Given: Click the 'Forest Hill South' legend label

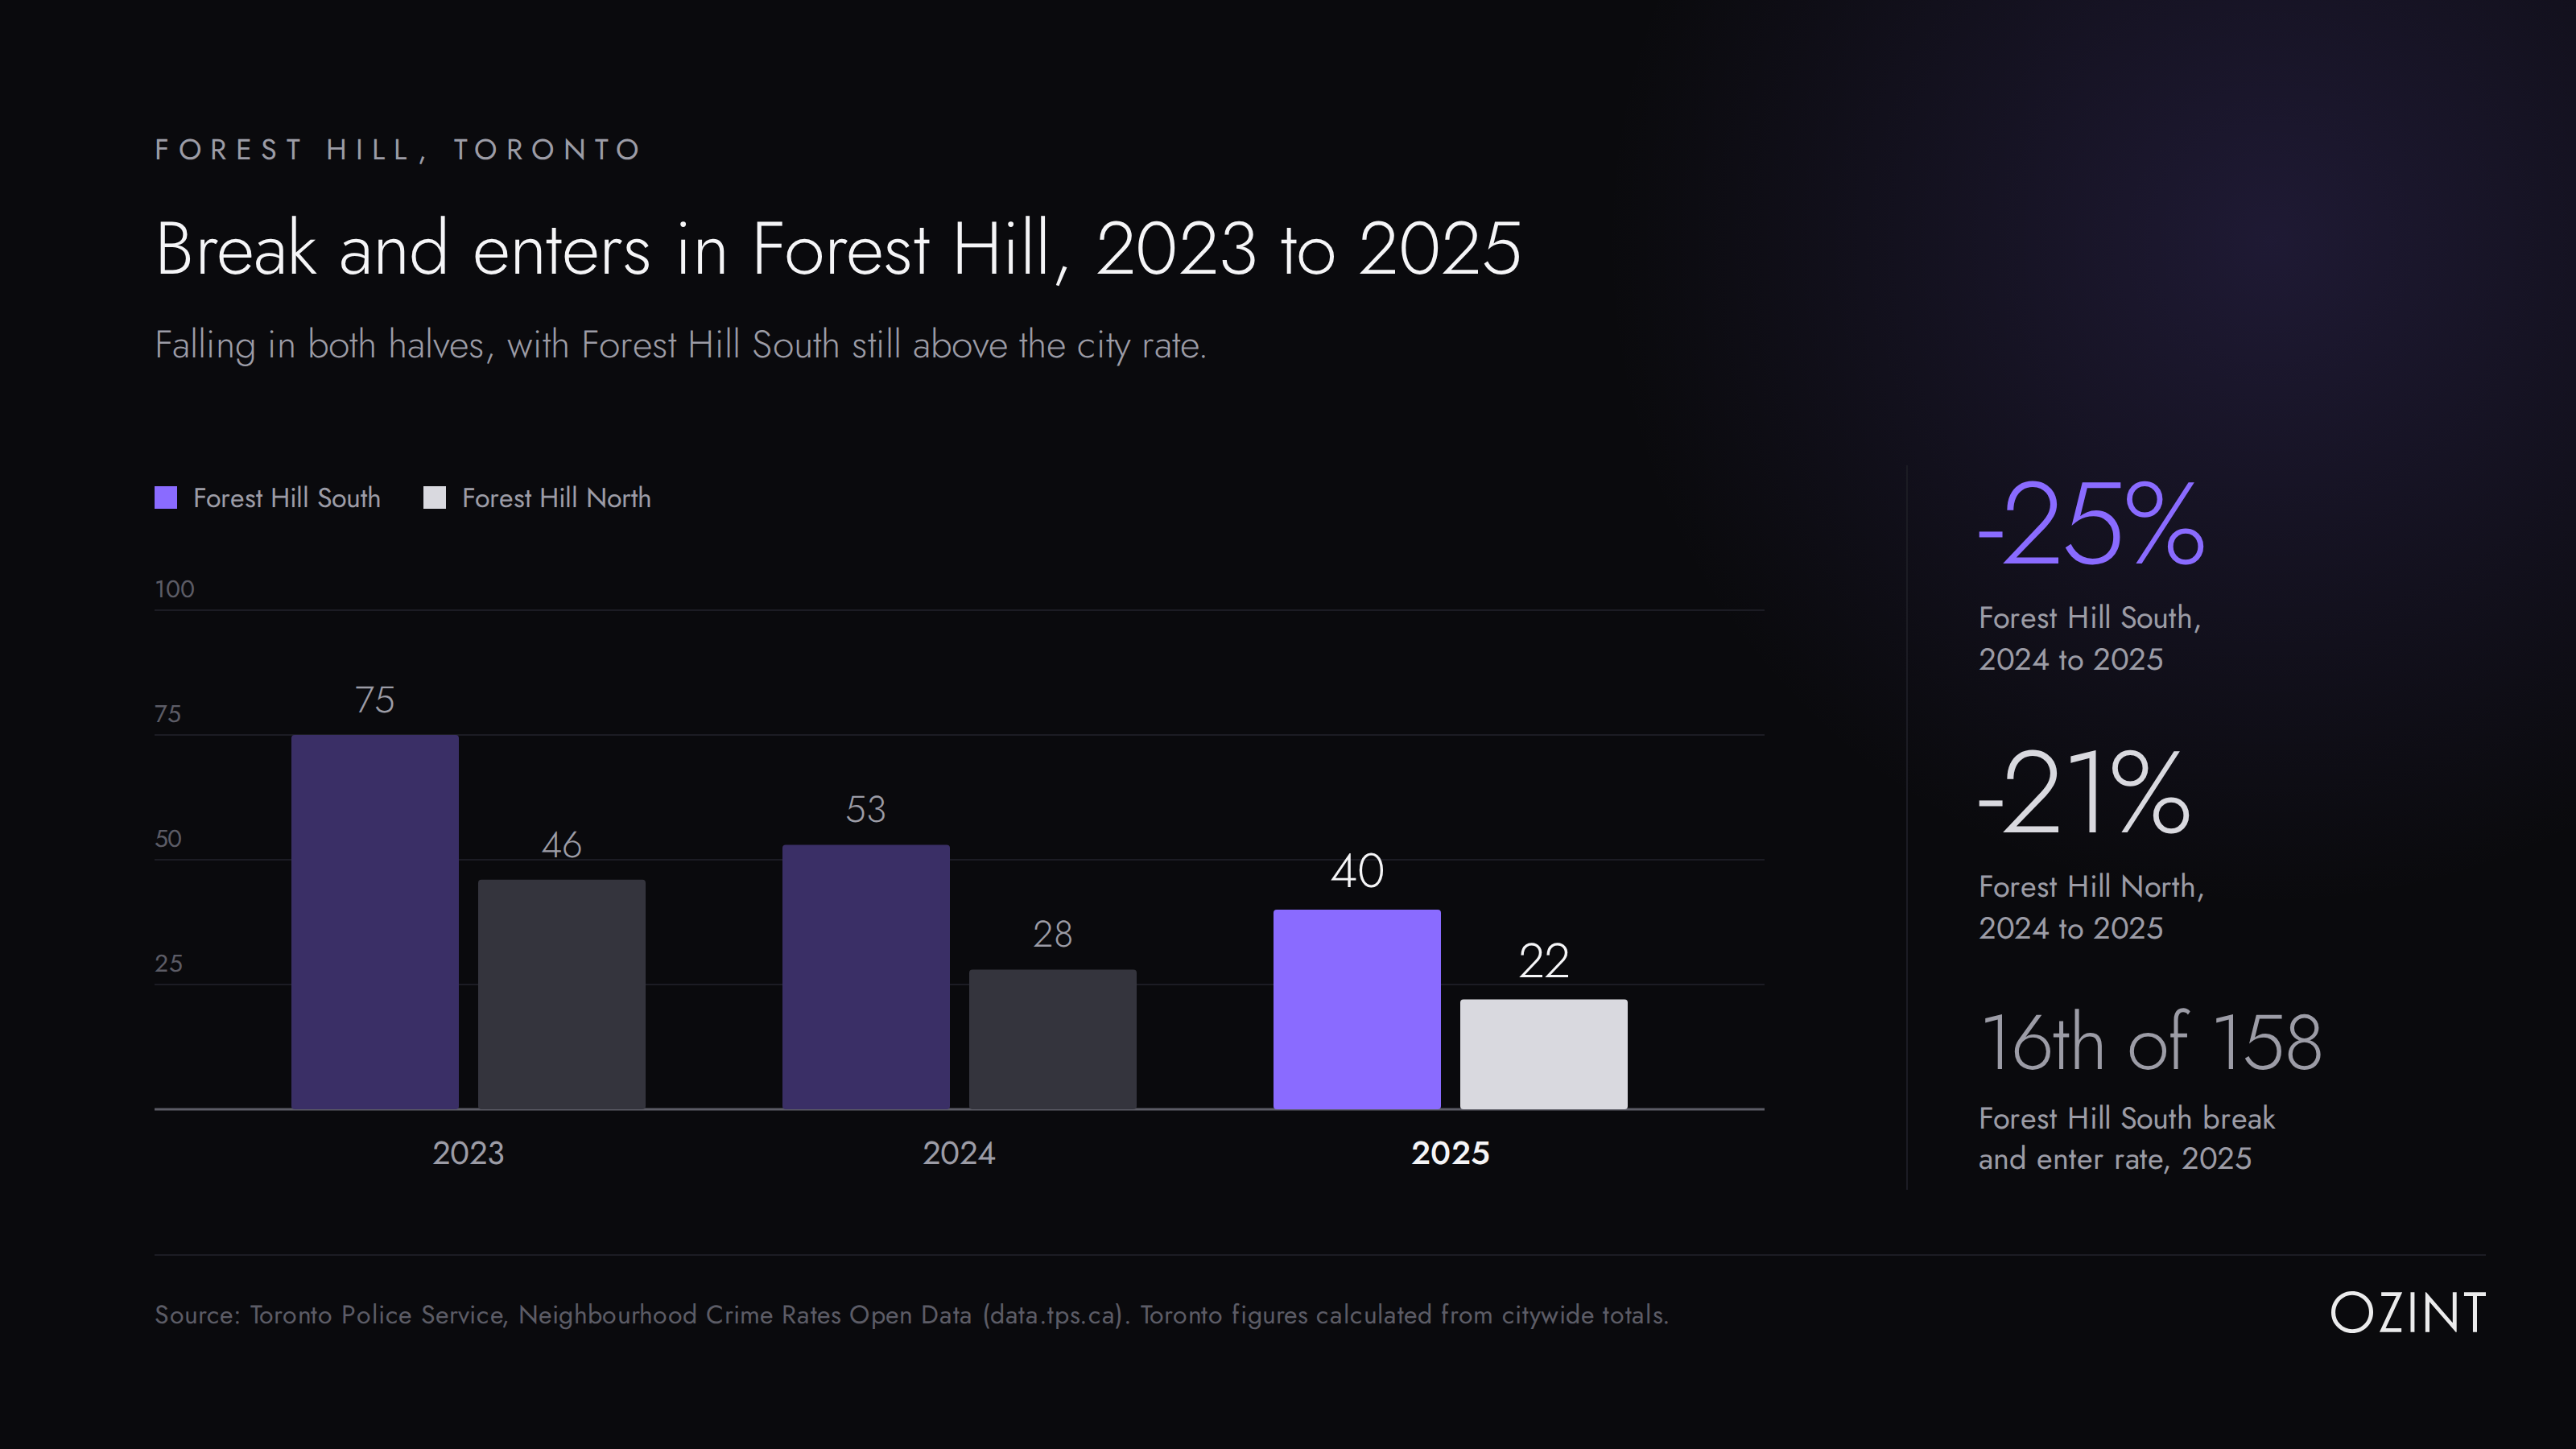Looking at the screenshot, I should tap(287, 498).
